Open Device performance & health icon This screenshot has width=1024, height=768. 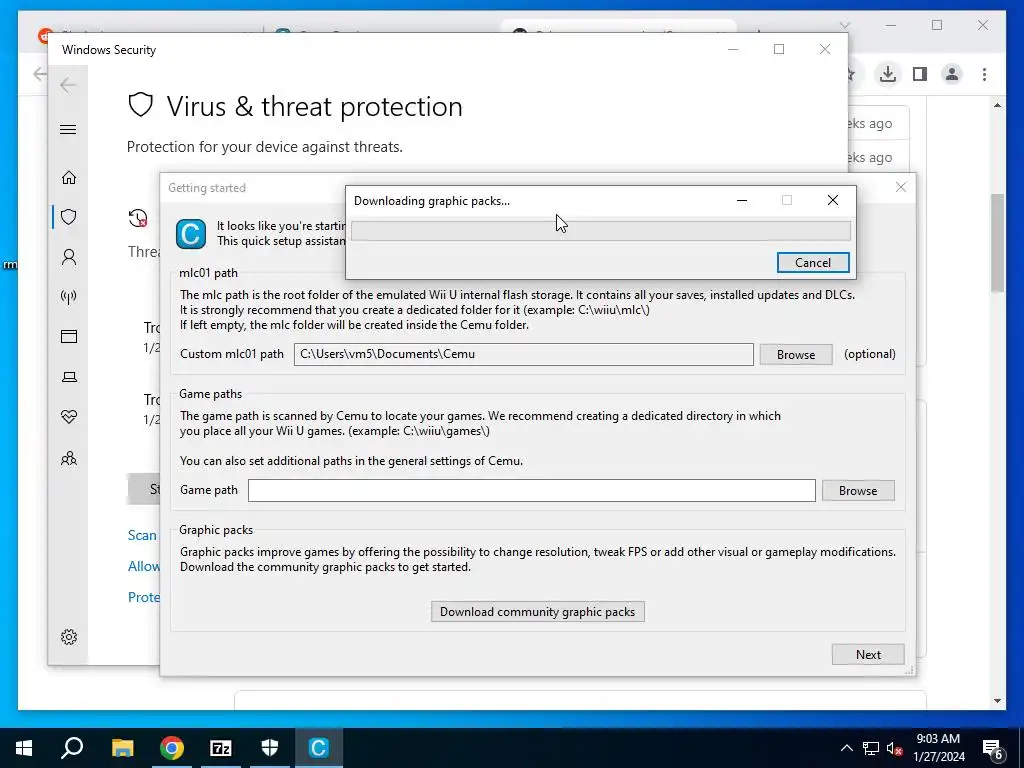[x=69, y=417]
